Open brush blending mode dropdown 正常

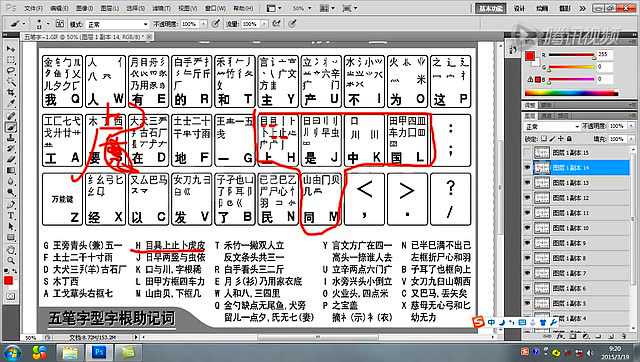click(117, 24)
